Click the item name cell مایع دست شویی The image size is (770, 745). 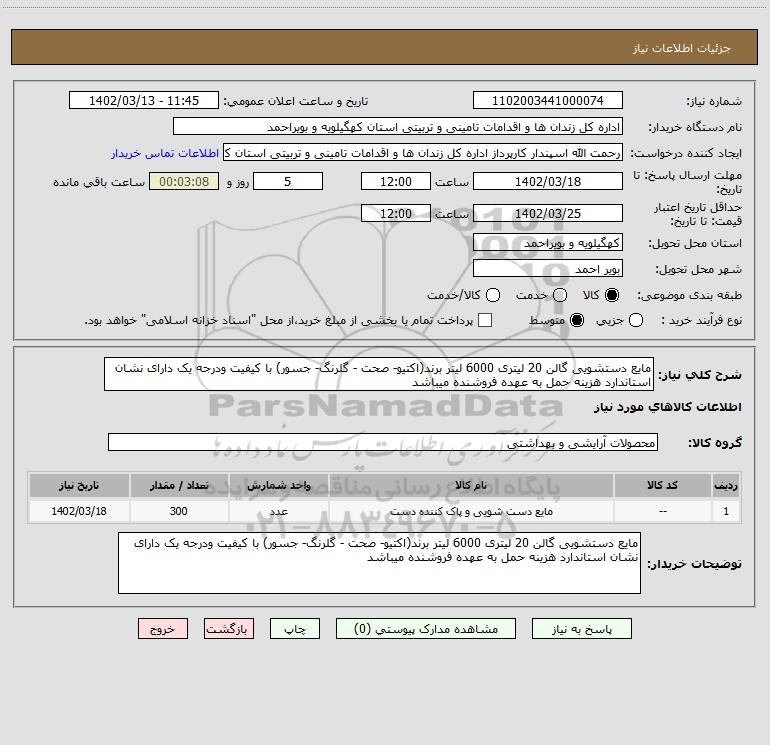pyautogui.click(x=471, y=511)
